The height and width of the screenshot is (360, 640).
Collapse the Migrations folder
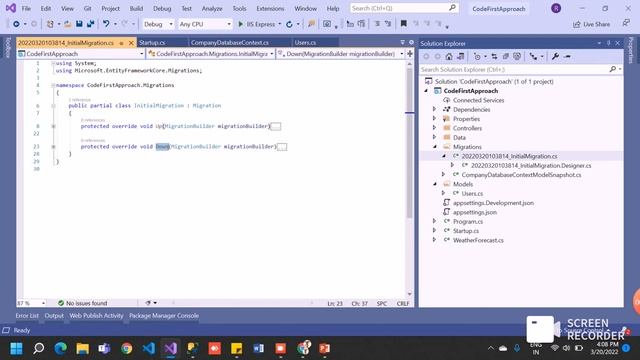pyautogui.click(x=435, y=147)
